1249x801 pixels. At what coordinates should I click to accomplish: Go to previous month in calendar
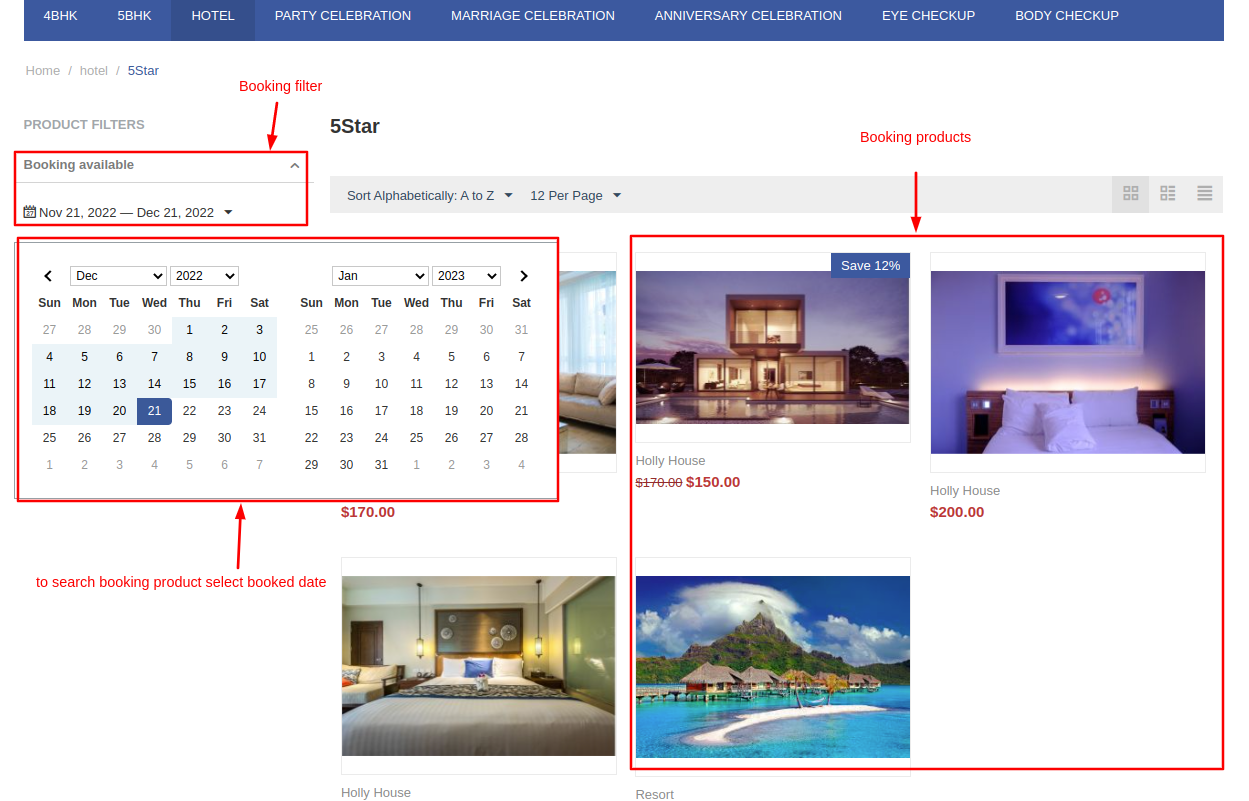[48, 276]
